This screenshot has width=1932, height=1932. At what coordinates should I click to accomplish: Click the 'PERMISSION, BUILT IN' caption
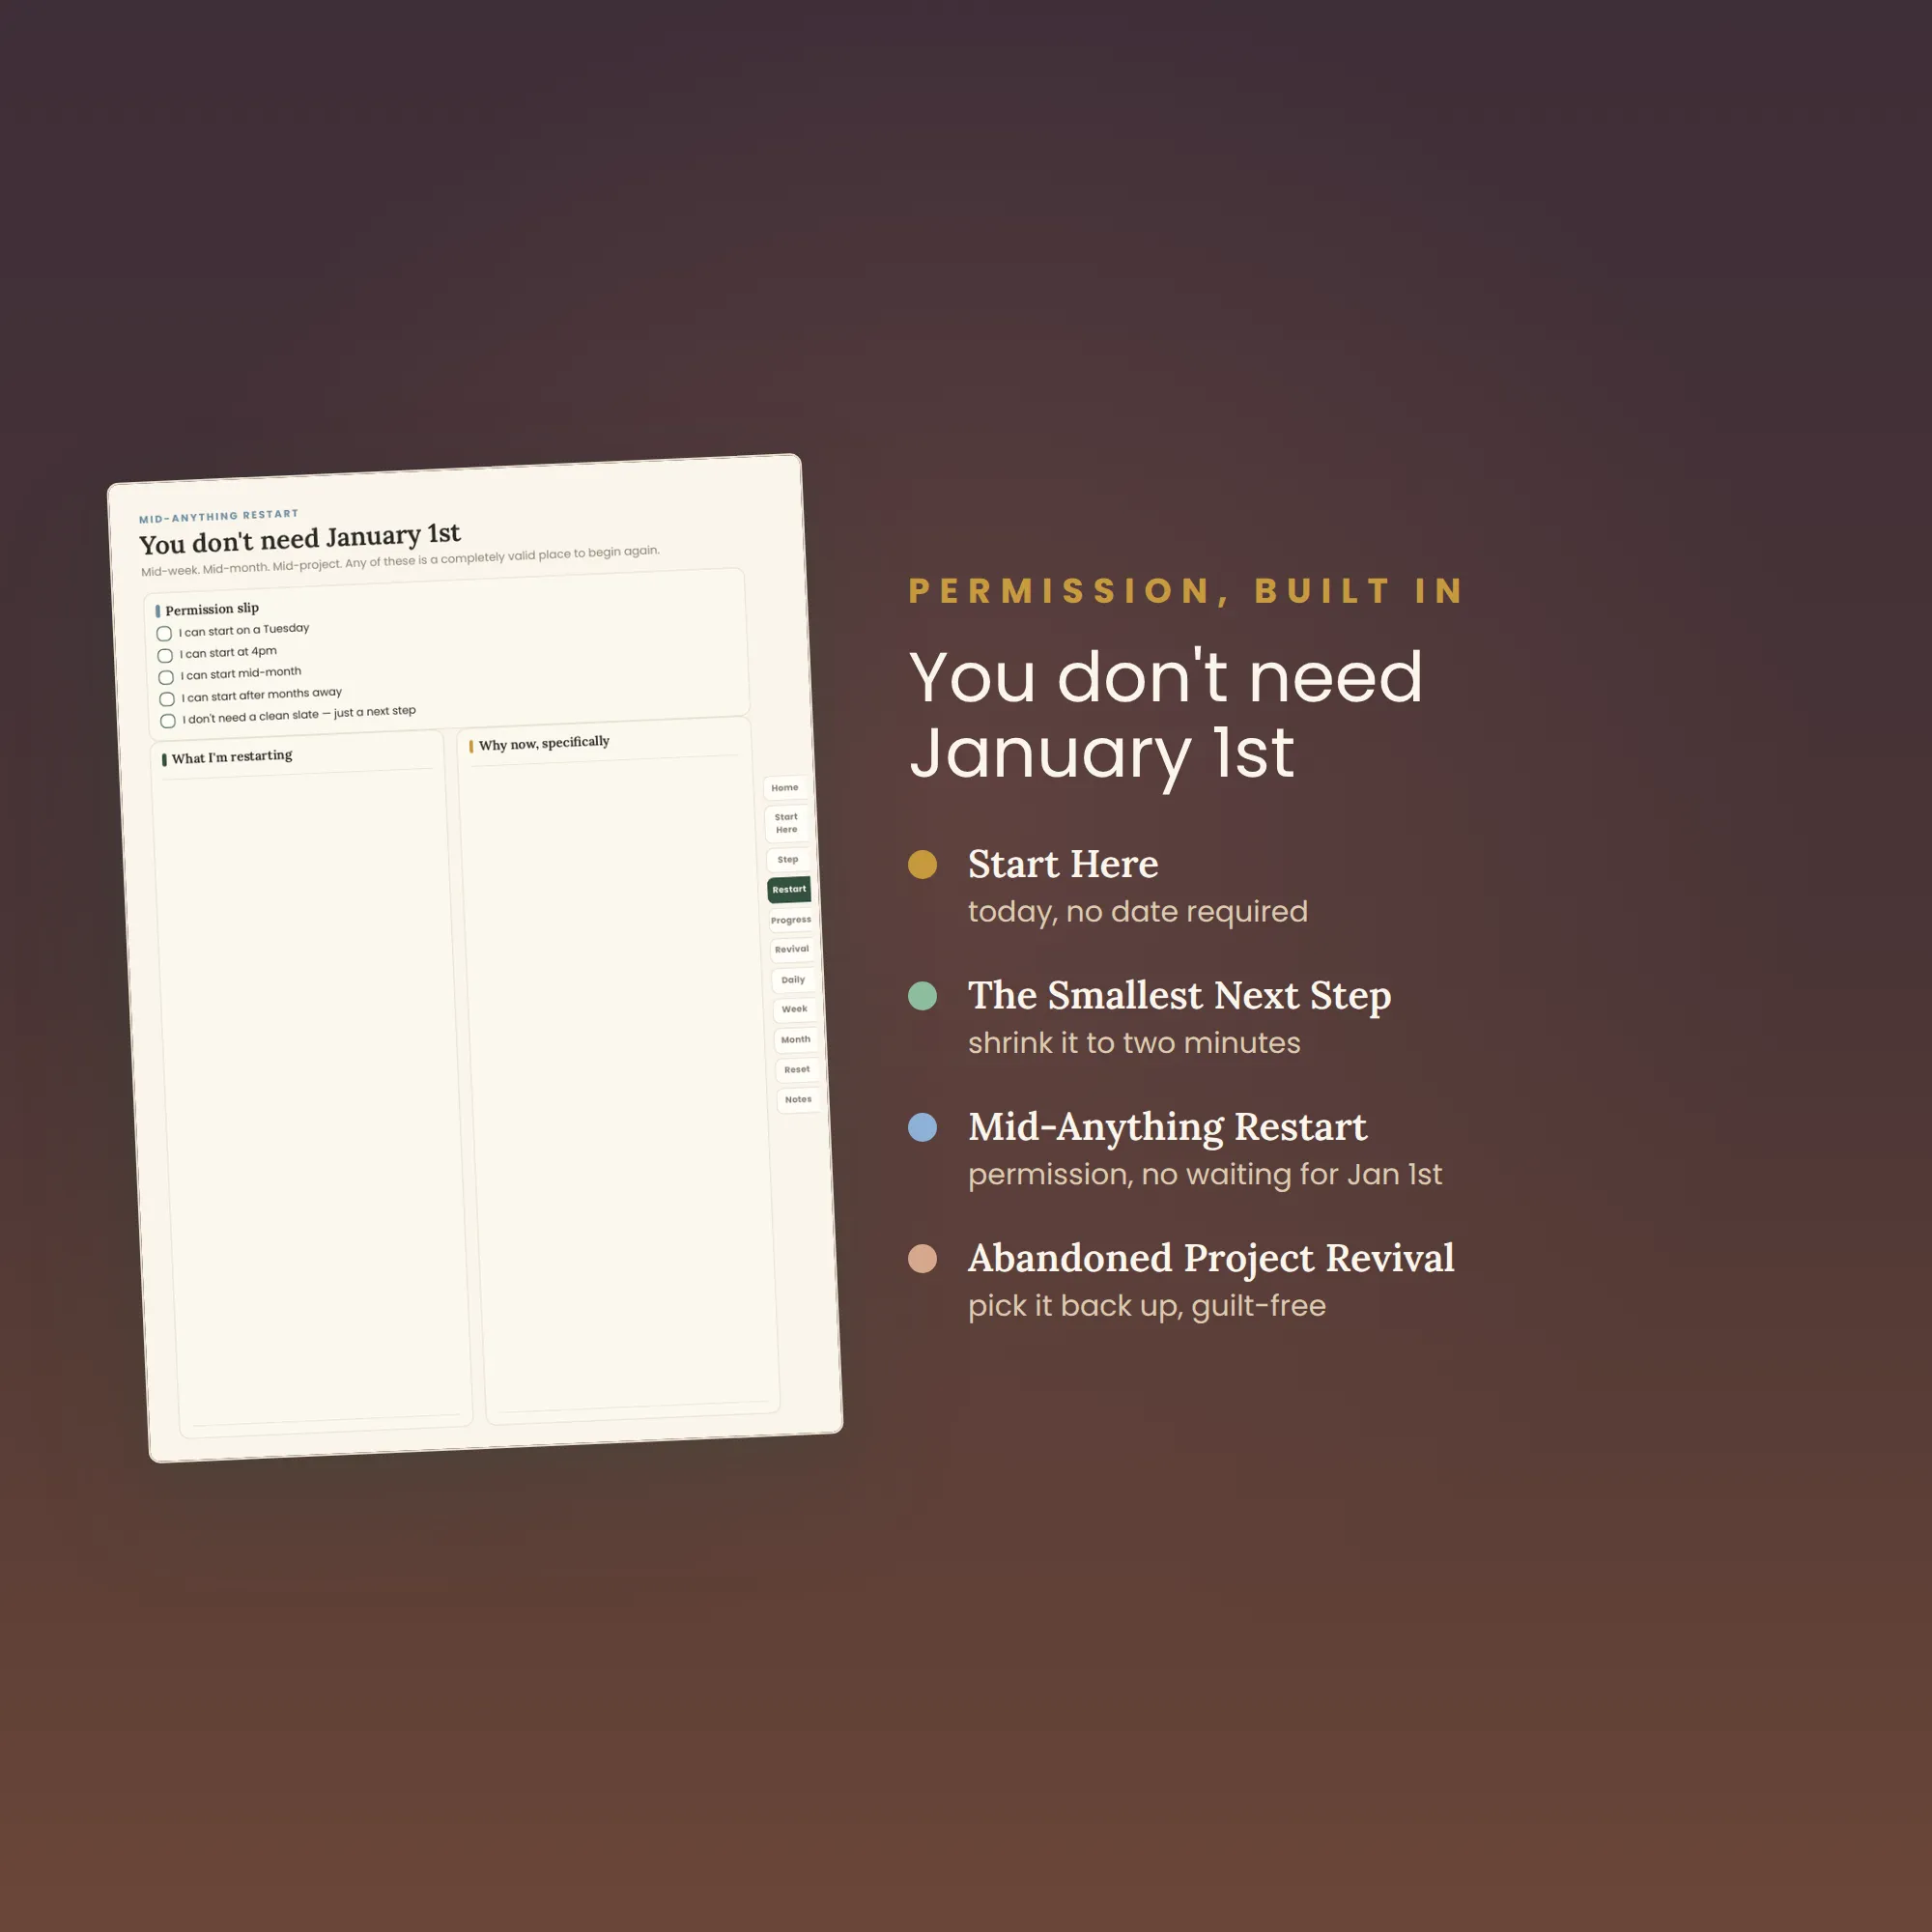[x=1186, y=591]
